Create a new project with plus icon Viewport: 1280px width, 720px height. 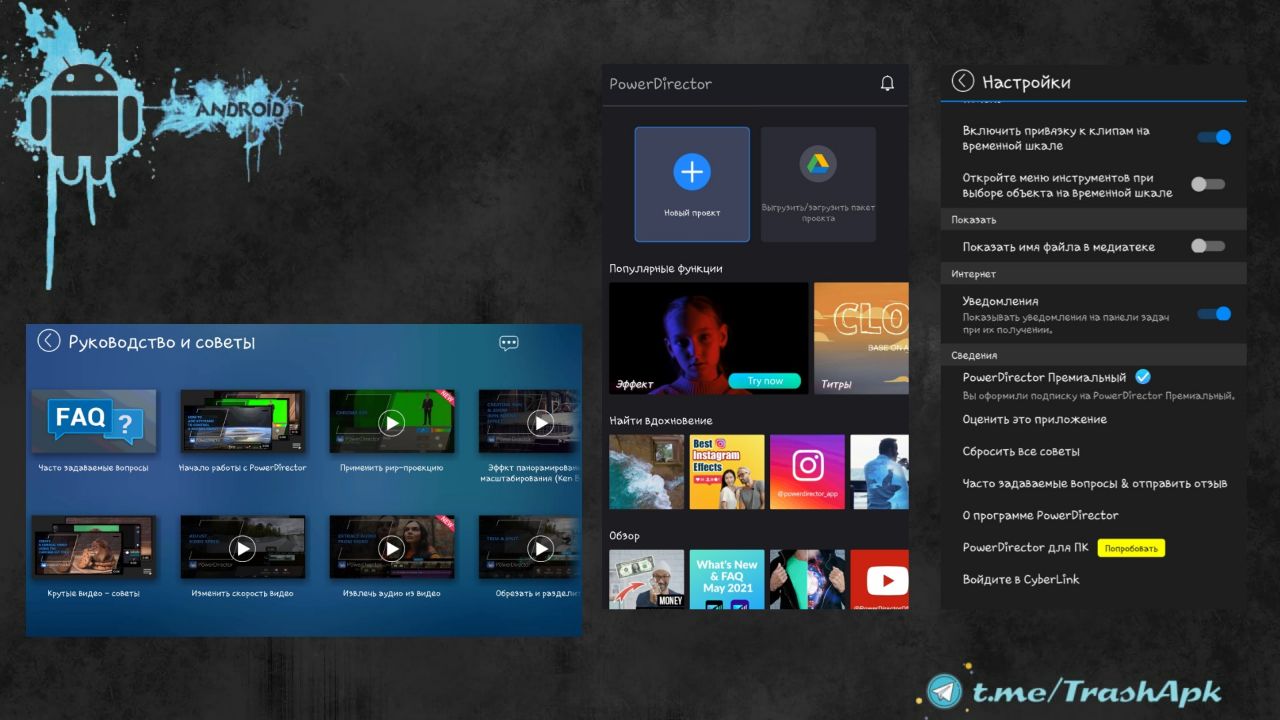691,172
